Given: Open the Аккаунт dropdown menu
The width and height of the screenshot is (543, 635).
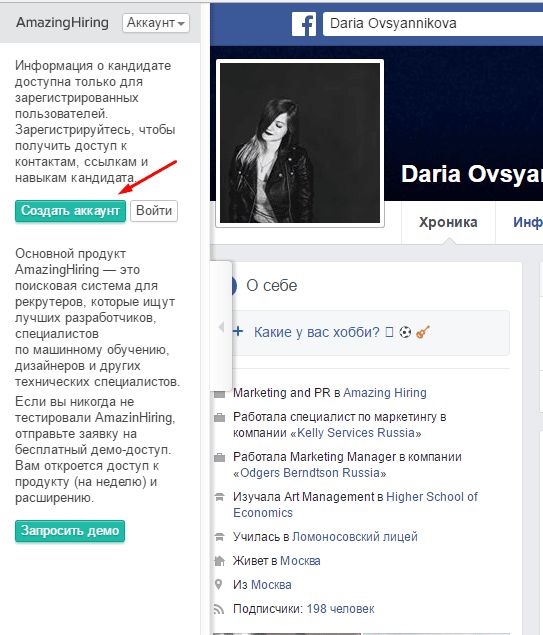Looking at the screenshot, I should tap(156, 23).
